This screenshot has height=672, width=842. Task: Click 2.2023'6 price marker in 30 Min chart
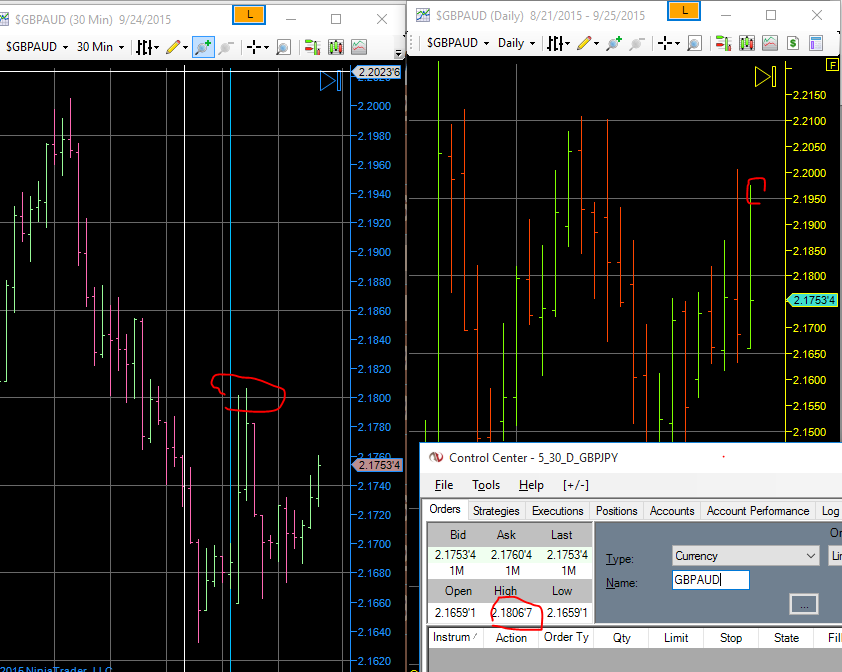point(376,72)
